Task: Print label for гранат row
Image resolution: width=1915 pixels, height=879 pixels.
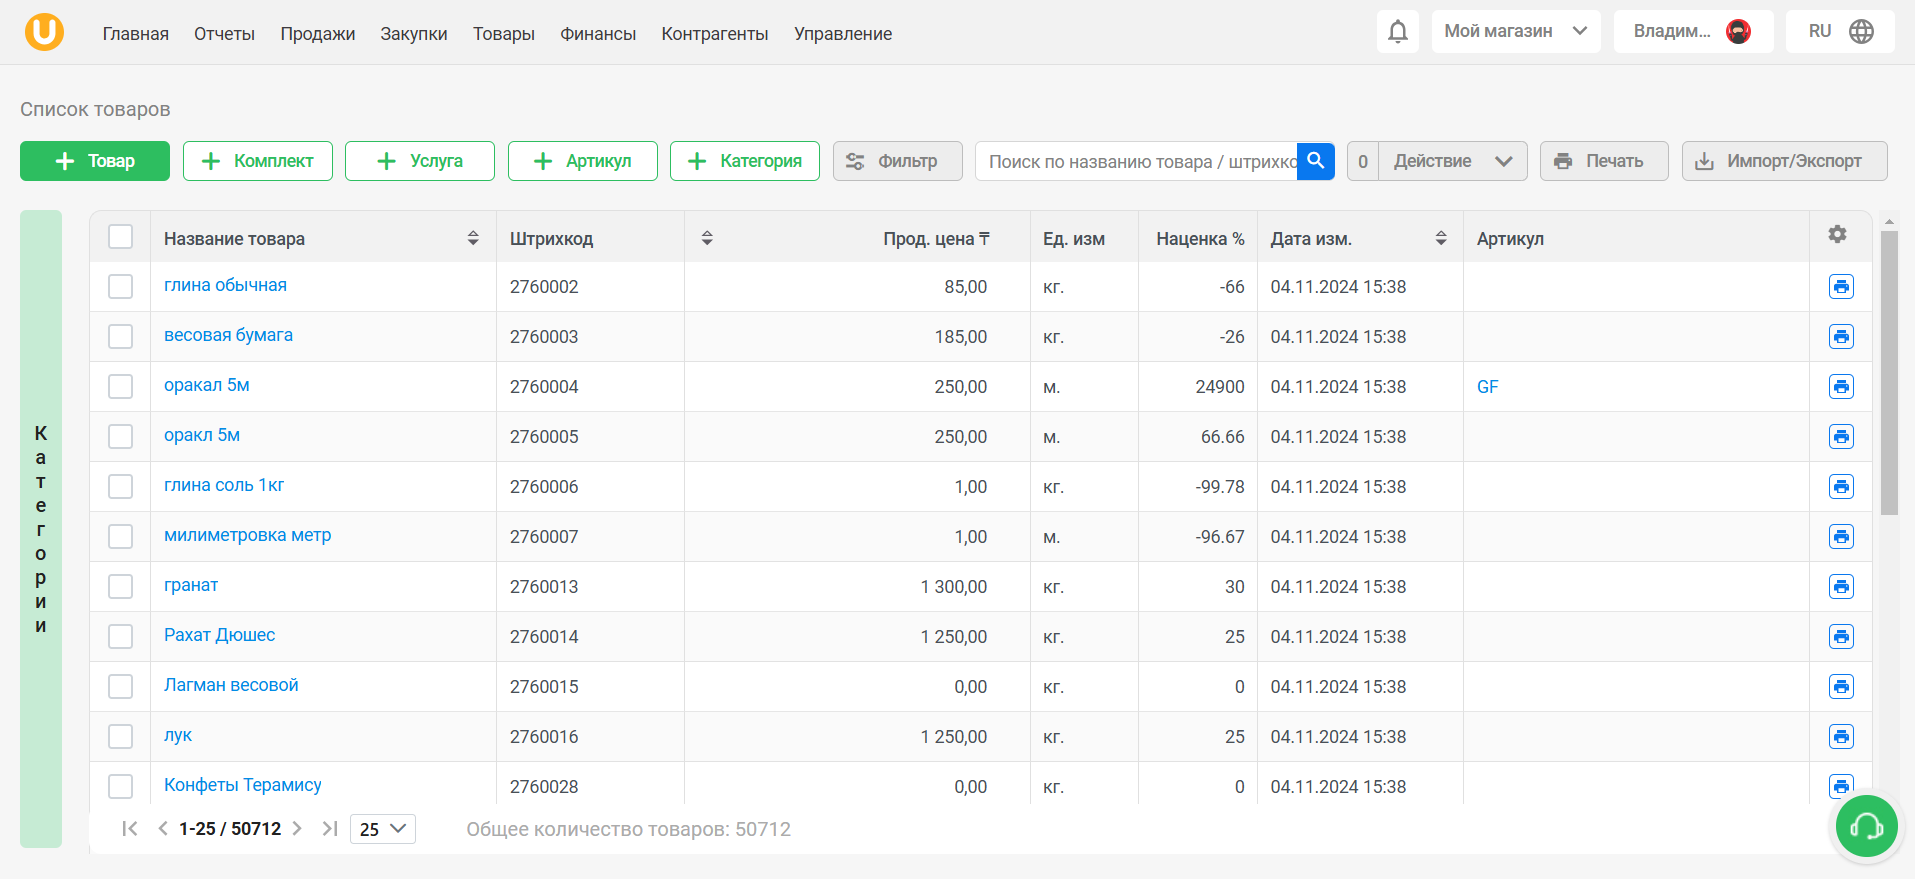Action: tap(1841, 587)
